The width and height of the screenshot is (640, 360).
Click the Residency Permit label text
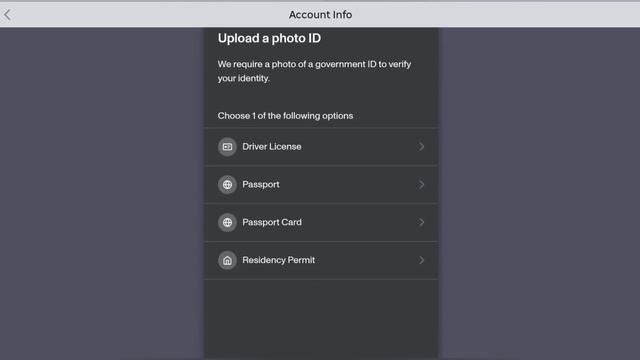[278, 260]
